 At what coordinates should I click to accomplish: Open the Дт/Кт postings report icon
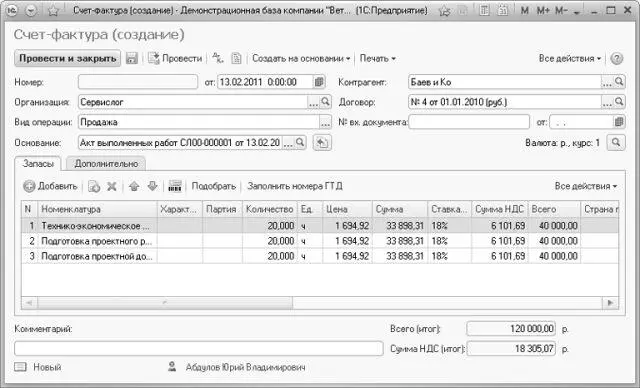coord(218,58)
